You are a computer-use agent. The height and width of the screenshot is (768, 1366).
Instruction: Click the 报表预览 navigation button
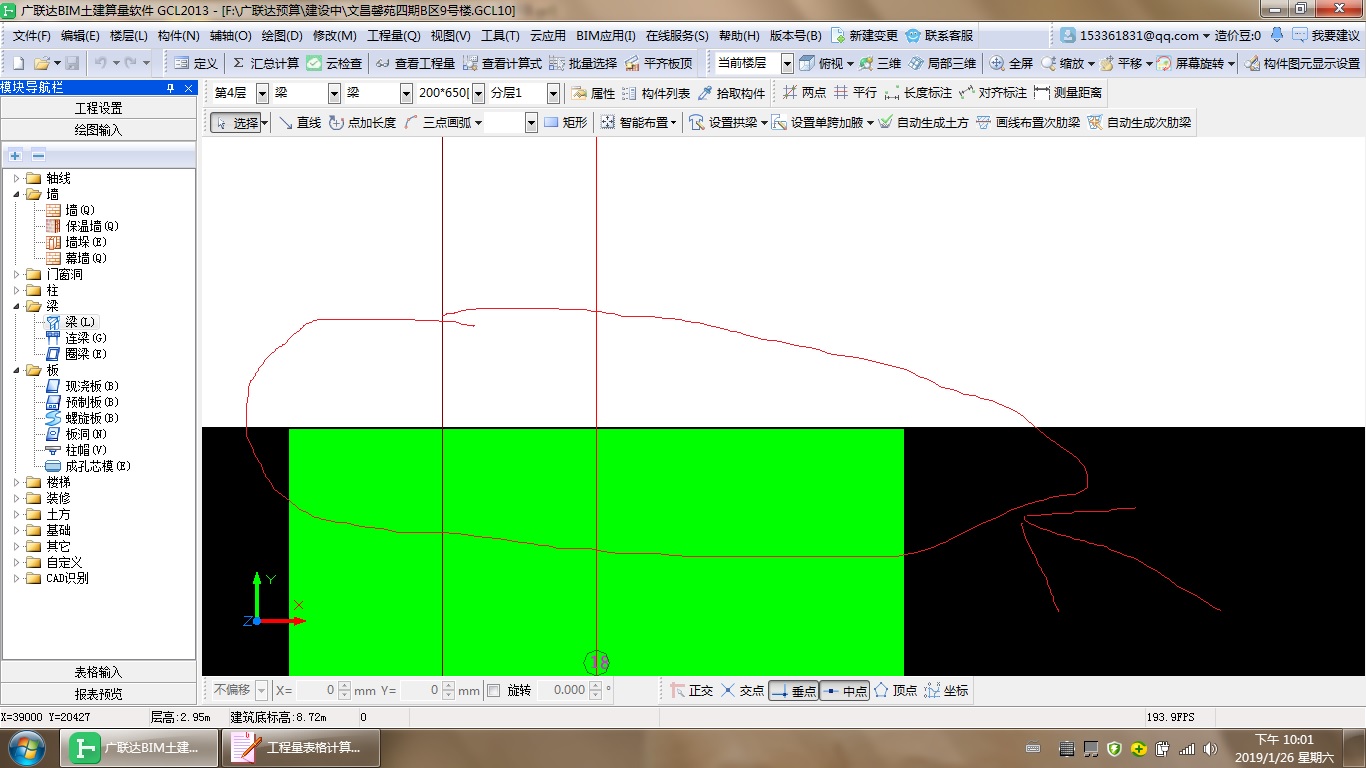(98, 694)
